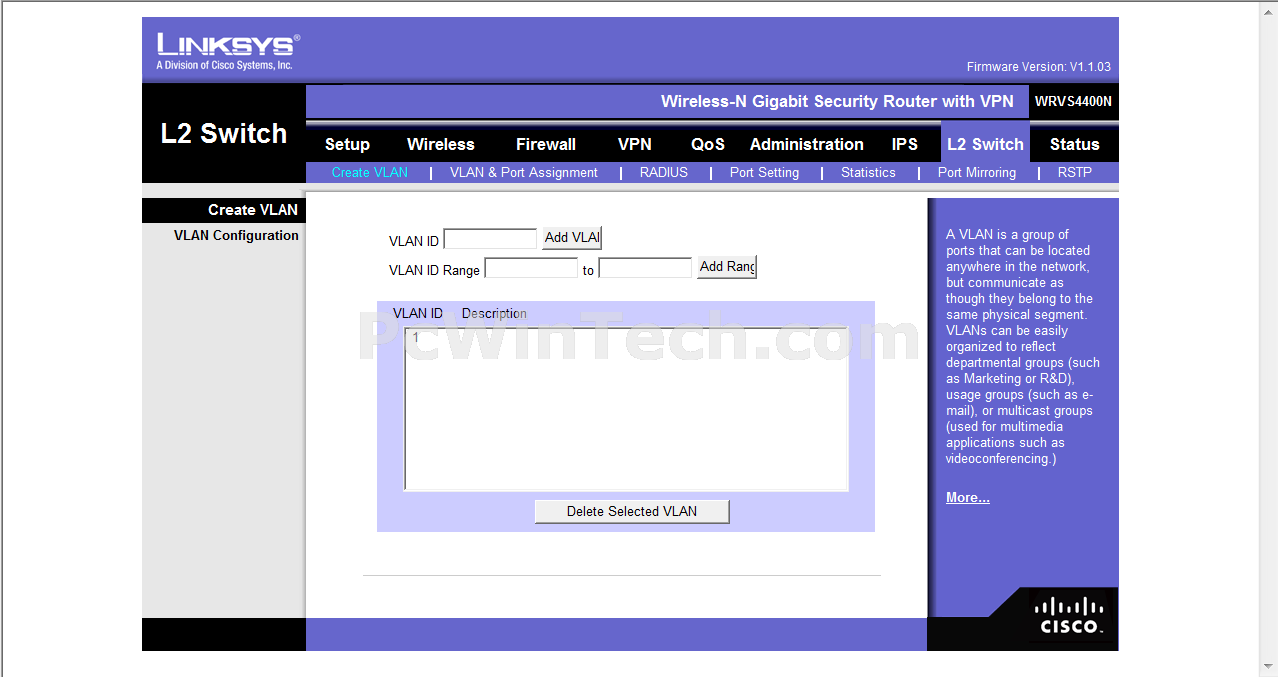Click the L2 Switch tab
The image size is (1278, 677).
pyautogui.click(x=985, y=144)
